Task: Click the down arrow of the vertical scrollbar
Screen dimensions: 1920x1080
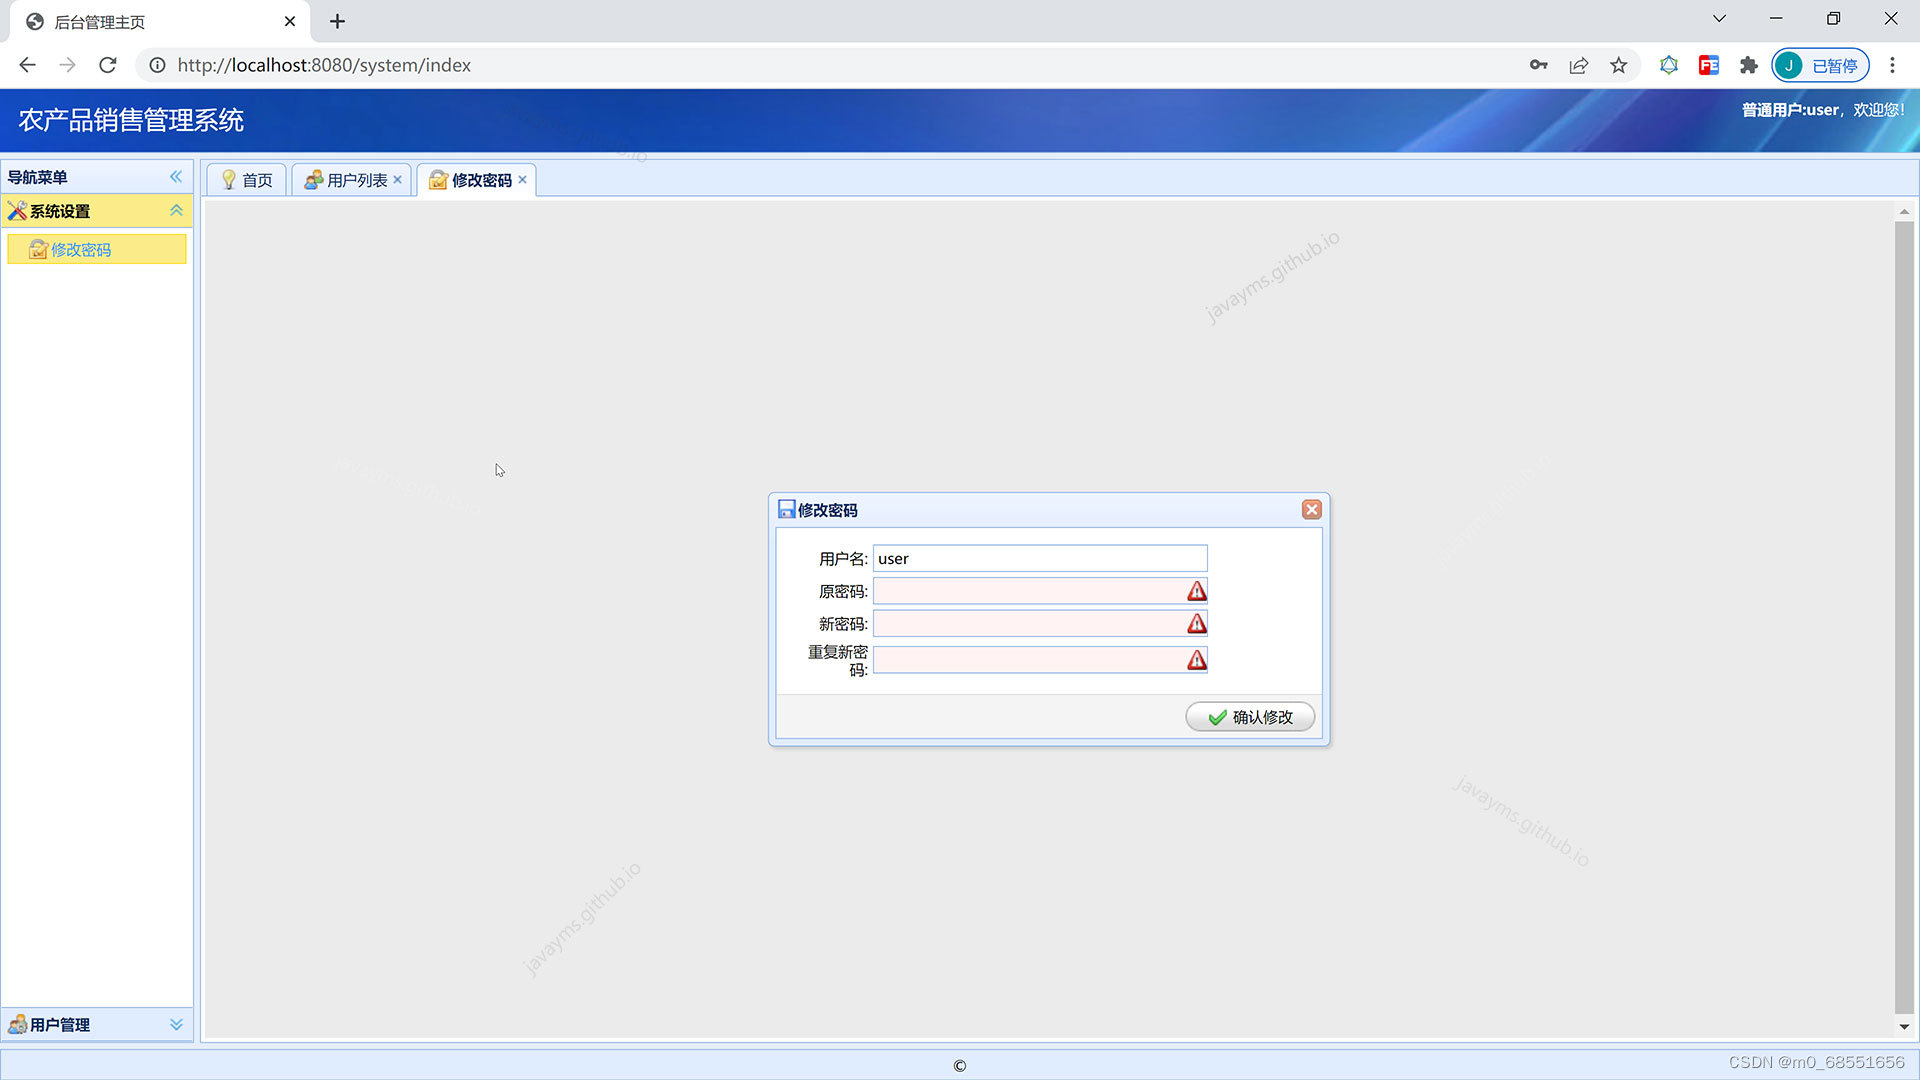Action: [x=1904, y=1026]
